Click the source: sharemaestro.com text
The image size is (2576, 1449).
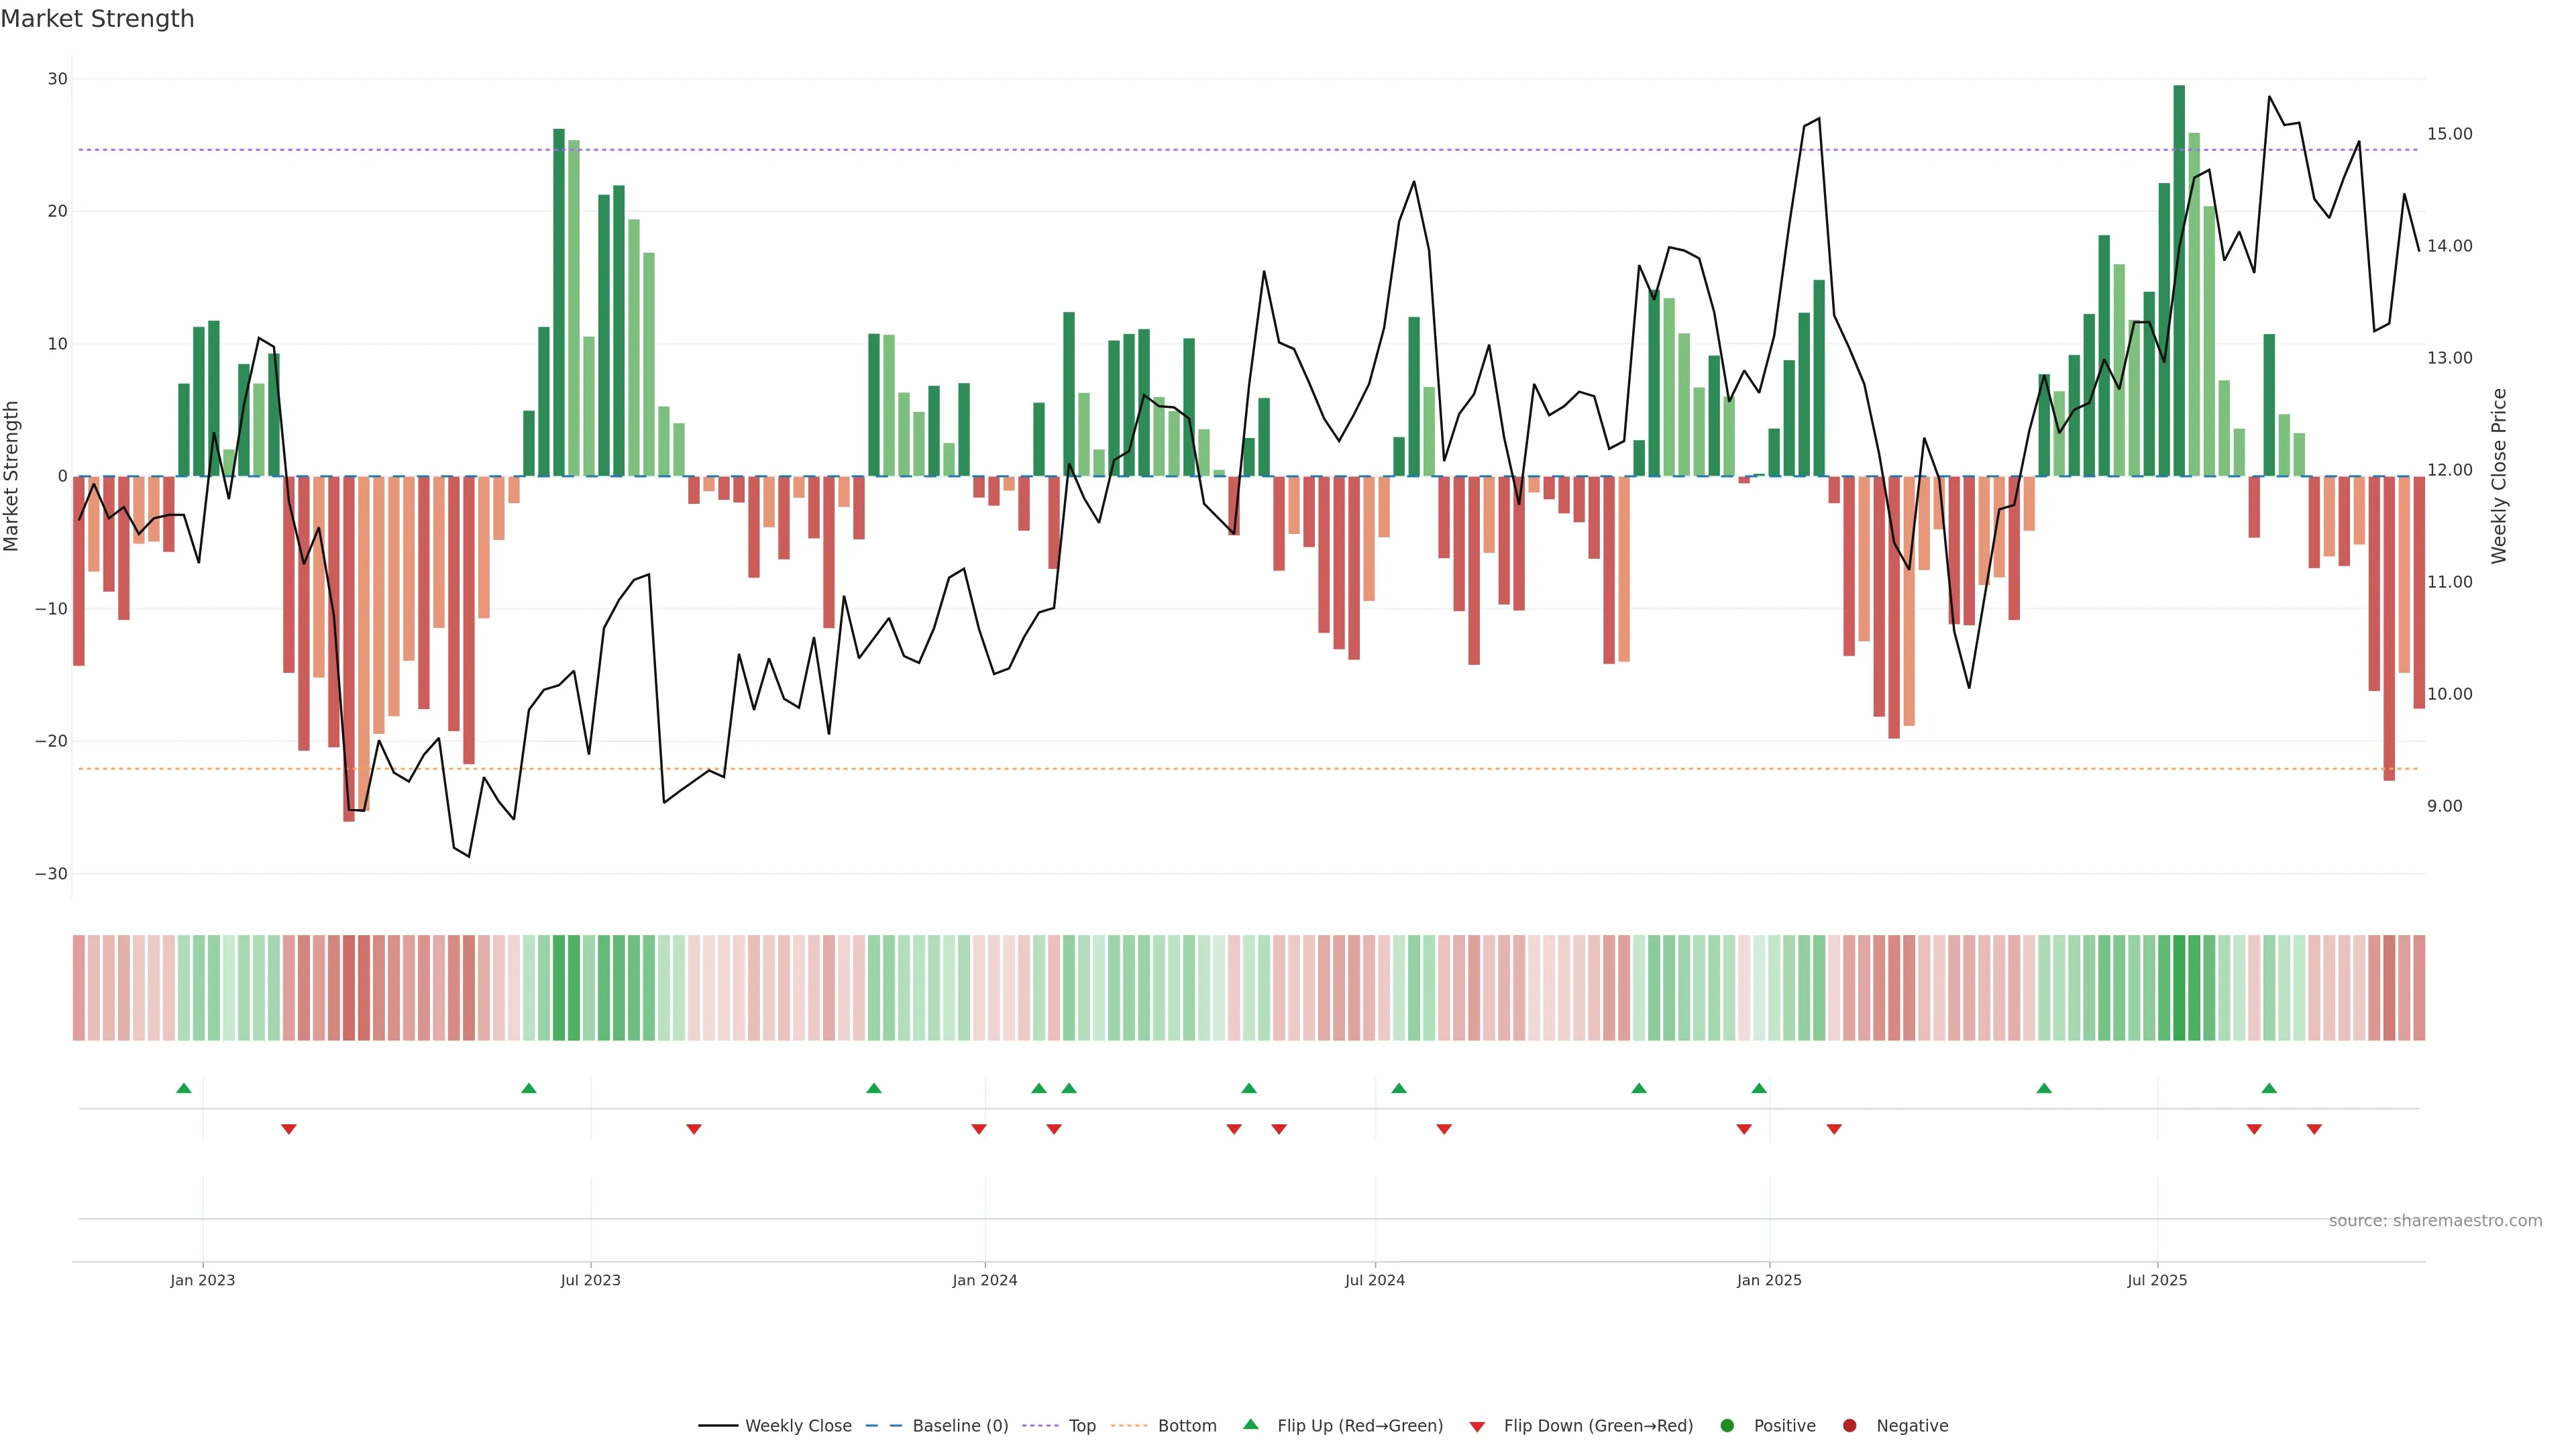[2435, 1221]
